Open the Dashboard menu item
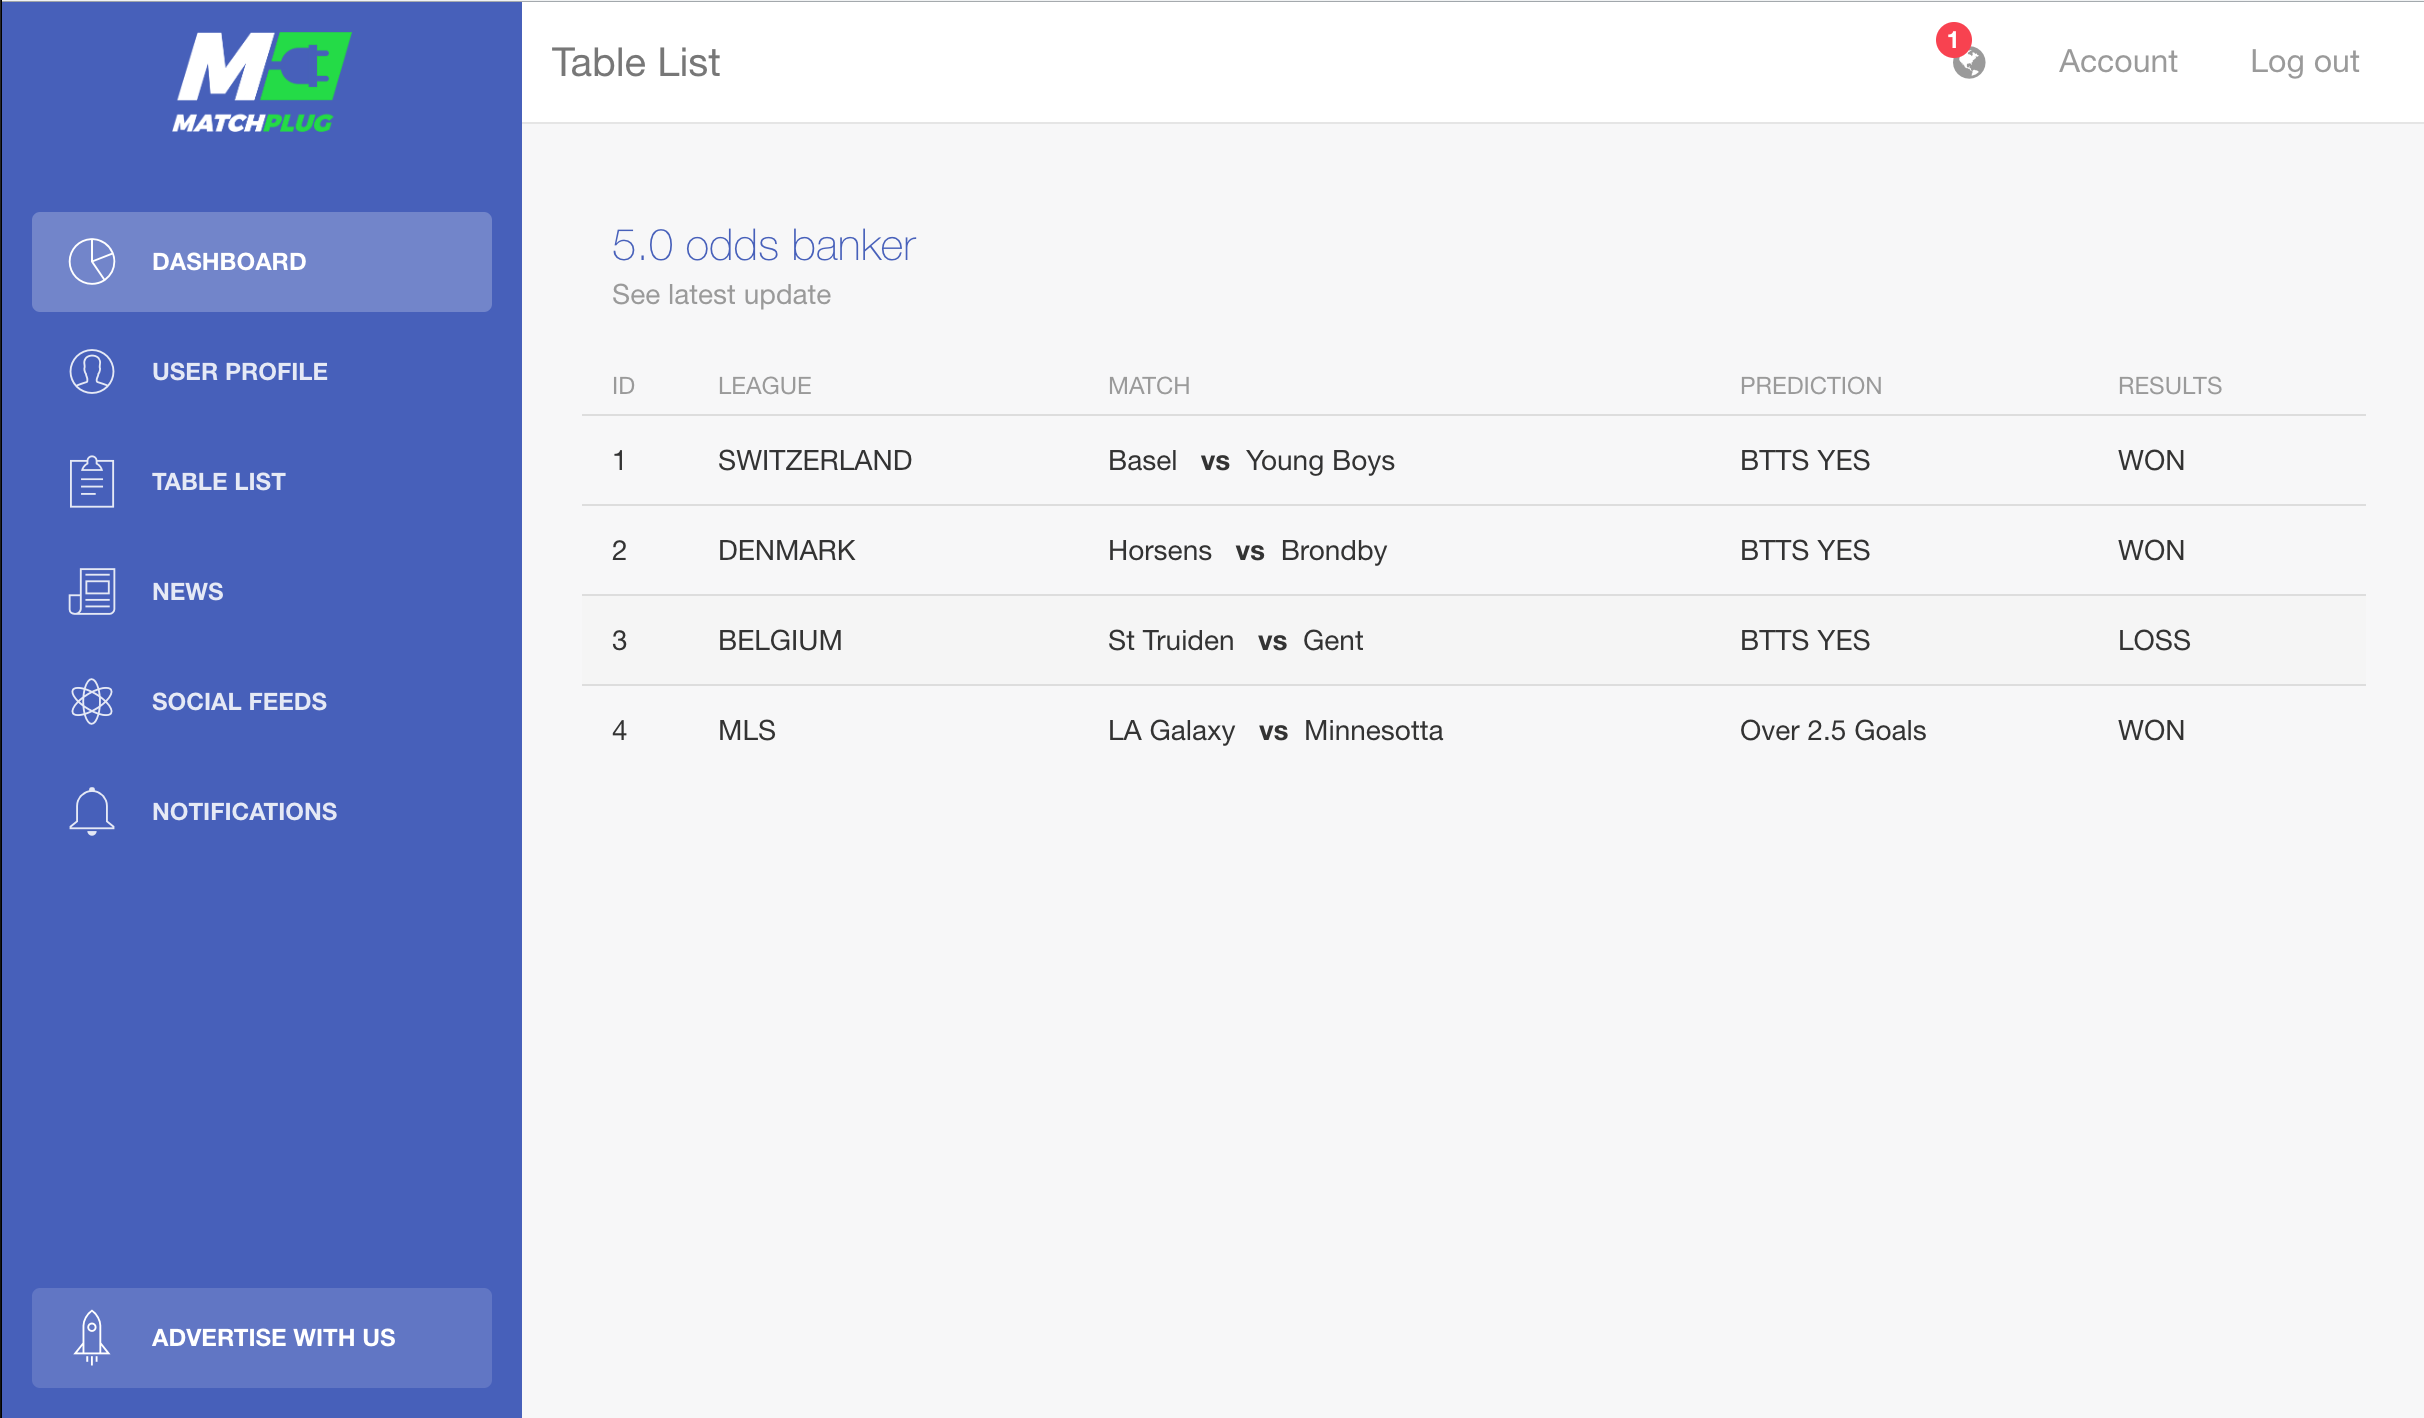 pyautogui.click(x=262, y=261)
